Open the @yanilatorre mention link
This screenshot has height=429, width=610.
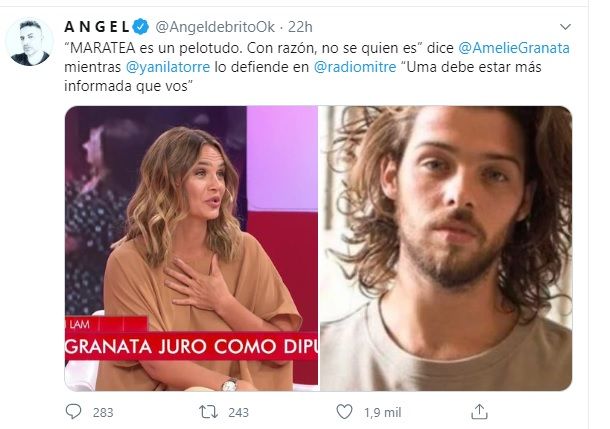click(x=168, y=67)
